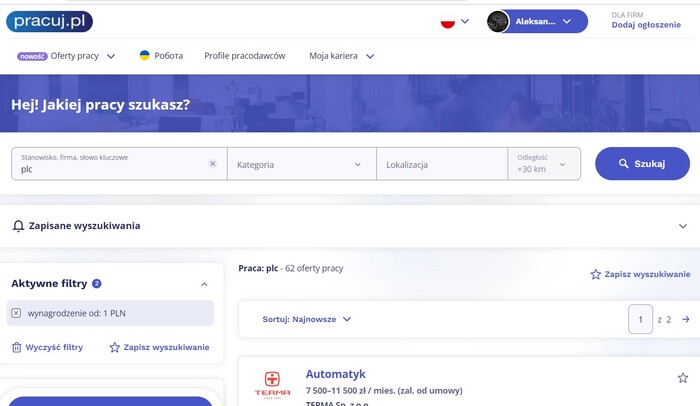Click the bell icon by Zapisane wyszukiwania
The image size is (700, 406).
[x=18, y=226]
